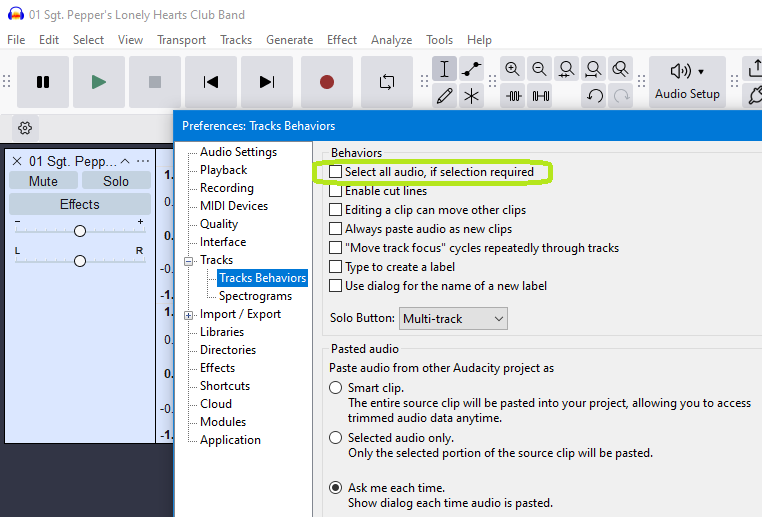
Task: Open the Generate menu
Action: (289, 40)
